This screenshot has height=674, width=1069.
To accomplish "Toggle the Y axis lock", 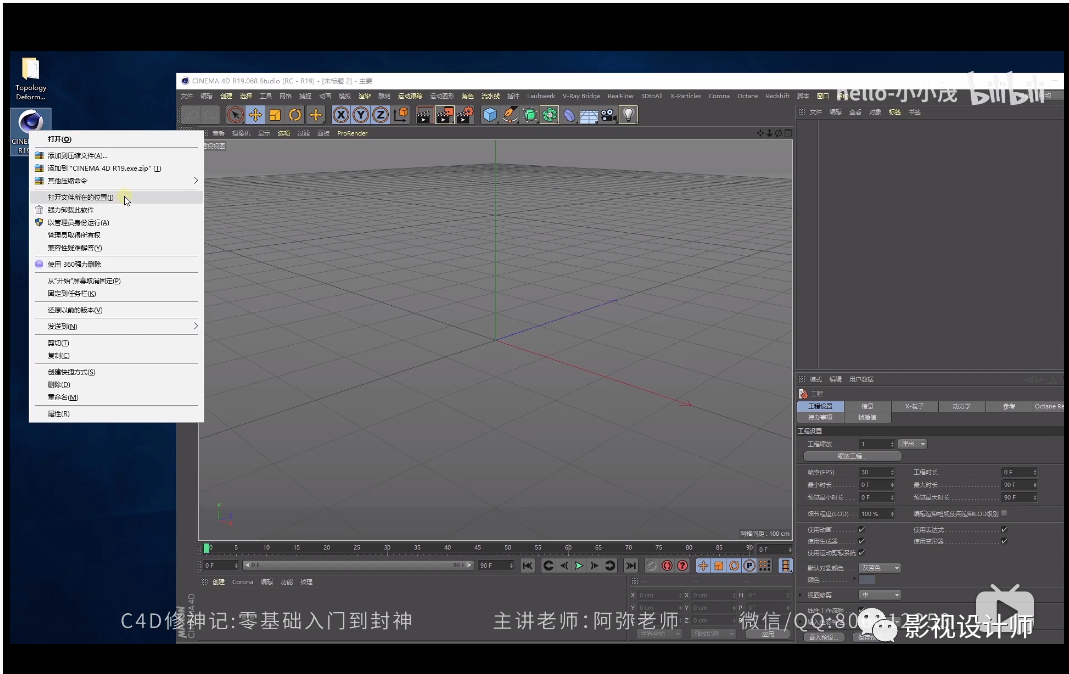I will [x=361, y=115].
